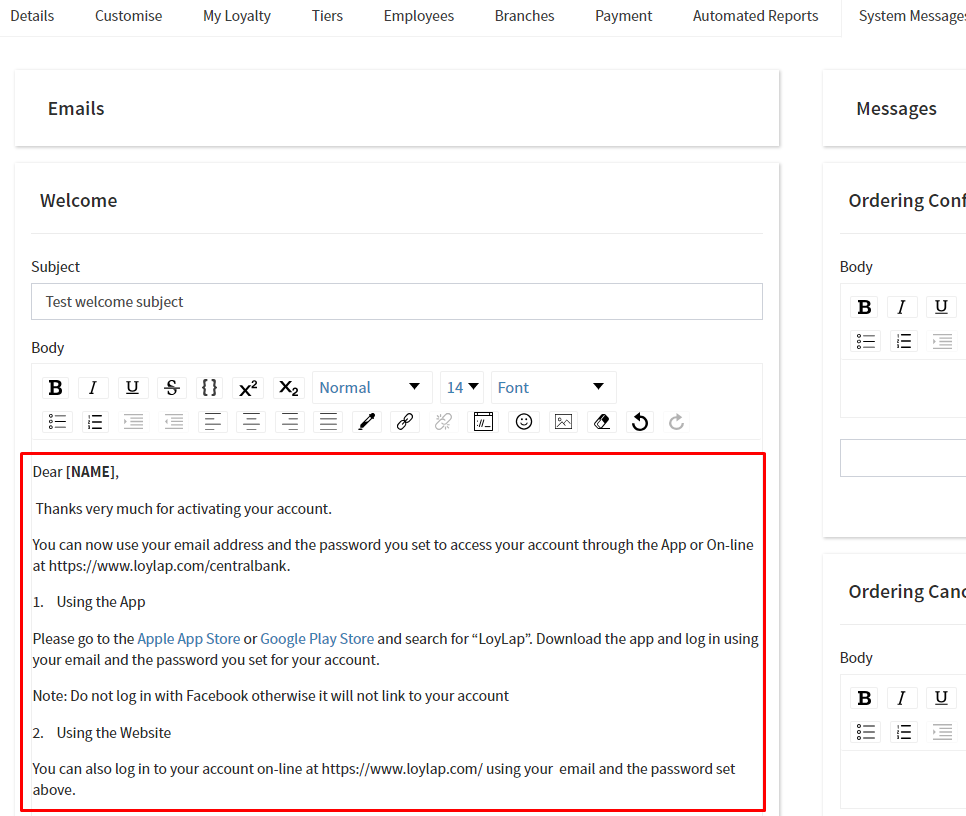Apply strikethrough formatting

tap(172, 387)
